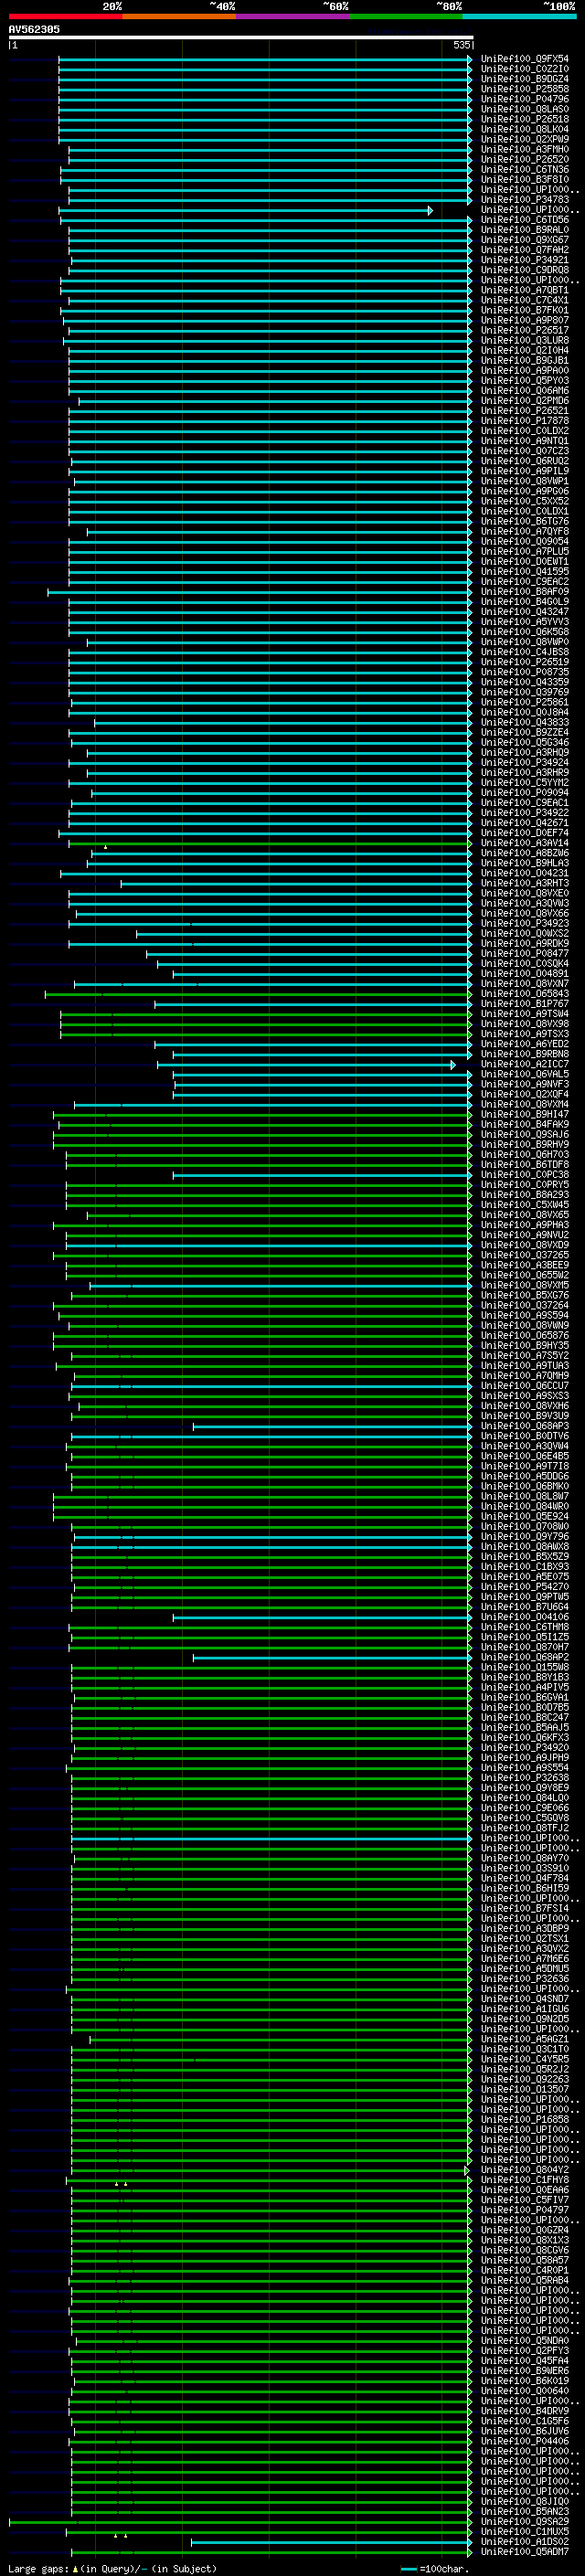Screen dimensions: 585x2576
Task: Click the cyan ~100% legend segment
Action: point(520,16)
